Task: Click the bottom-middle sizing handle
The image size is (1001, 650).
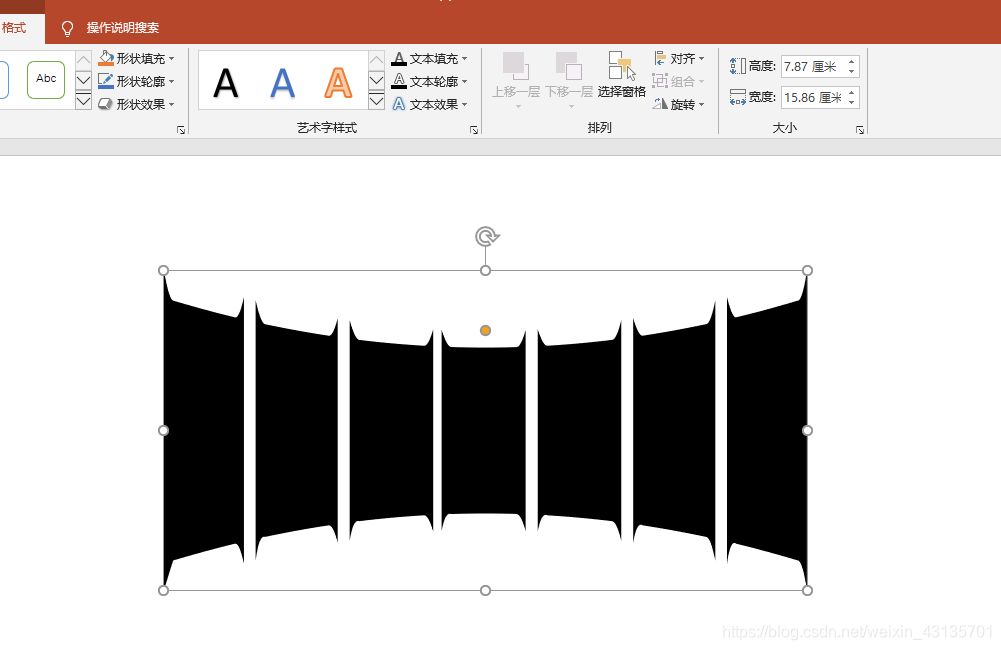Action: tap(485, 591)
